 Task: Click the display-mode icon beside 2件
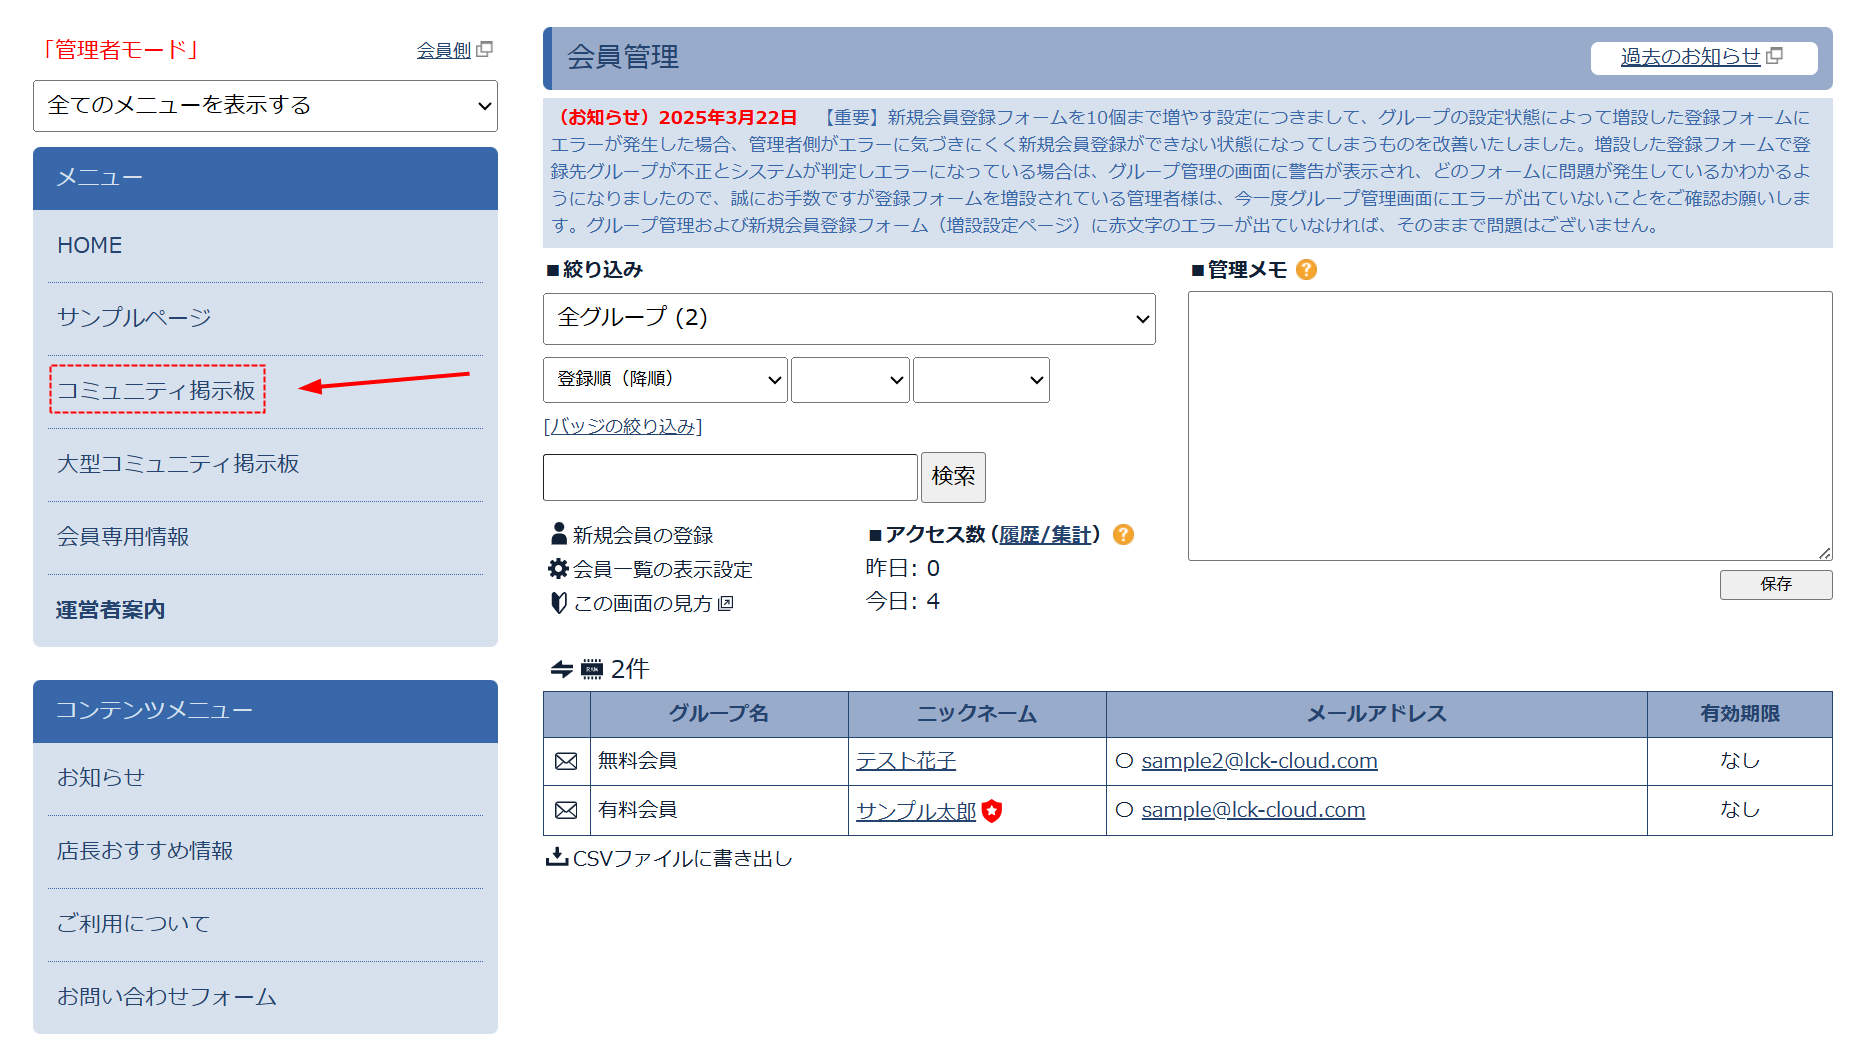pos(592,669)
